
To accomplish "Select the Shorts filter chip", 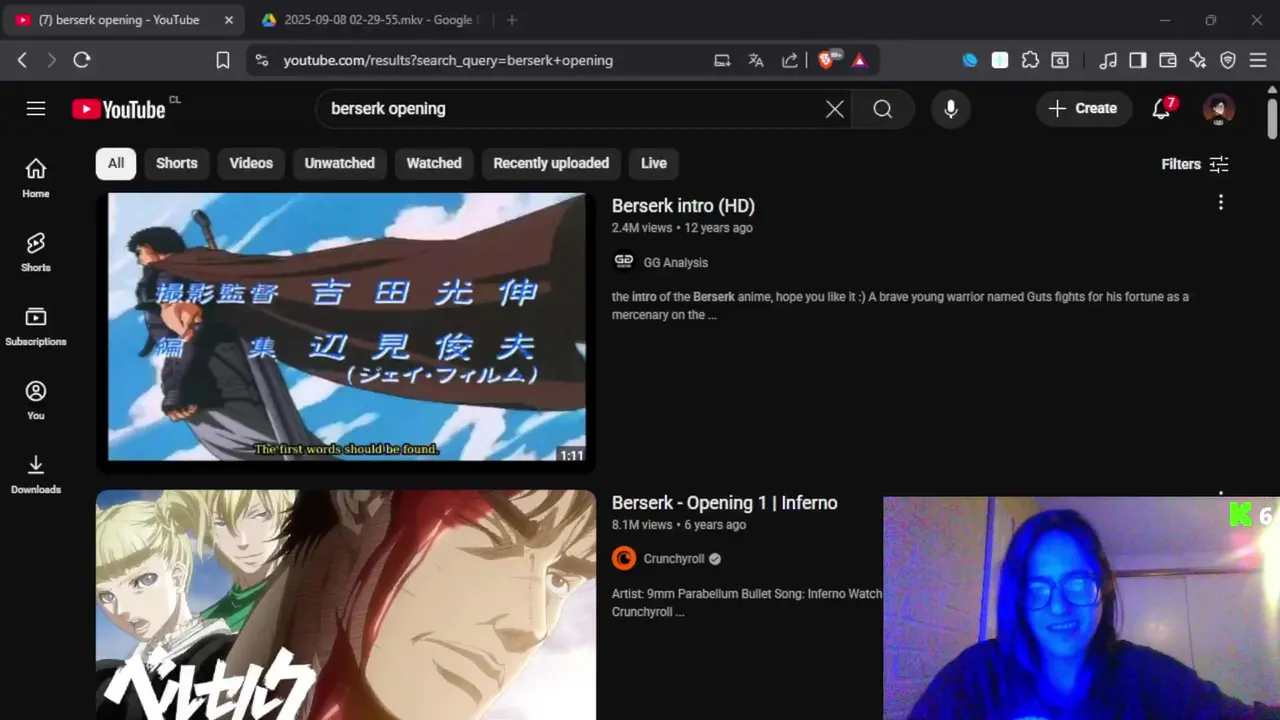I will pyautogui.click(x=177, y=163).
